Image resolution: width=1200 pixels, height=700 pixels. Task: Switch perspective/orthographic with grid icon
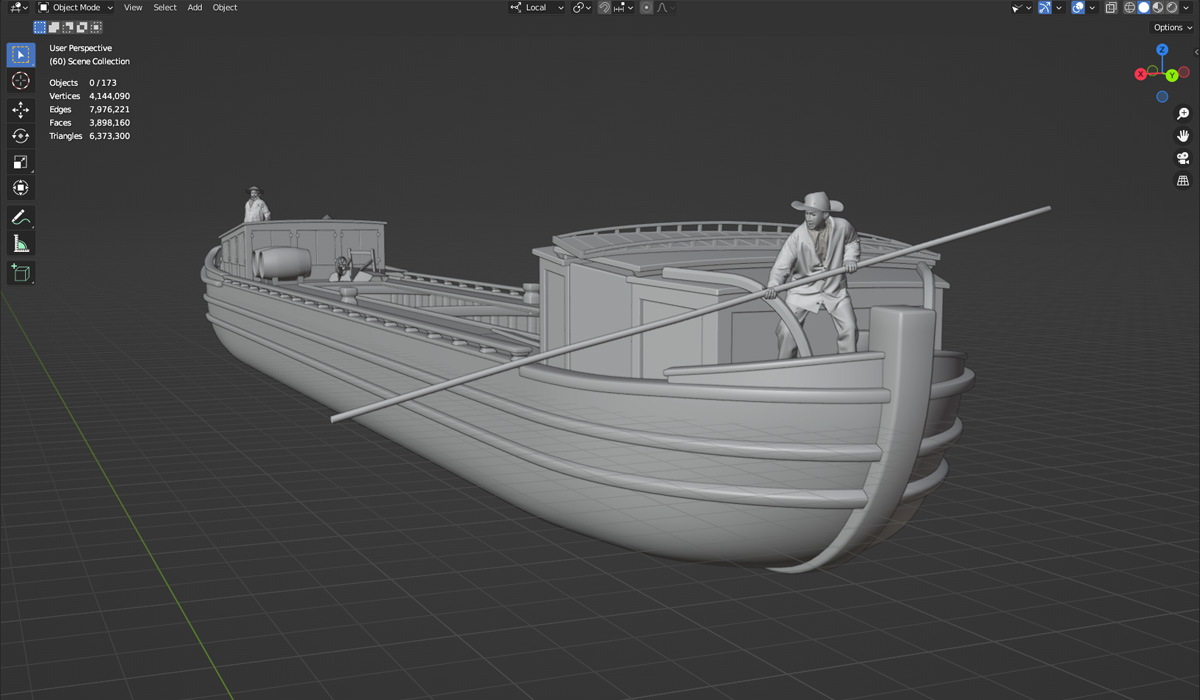click(1183, 181)
